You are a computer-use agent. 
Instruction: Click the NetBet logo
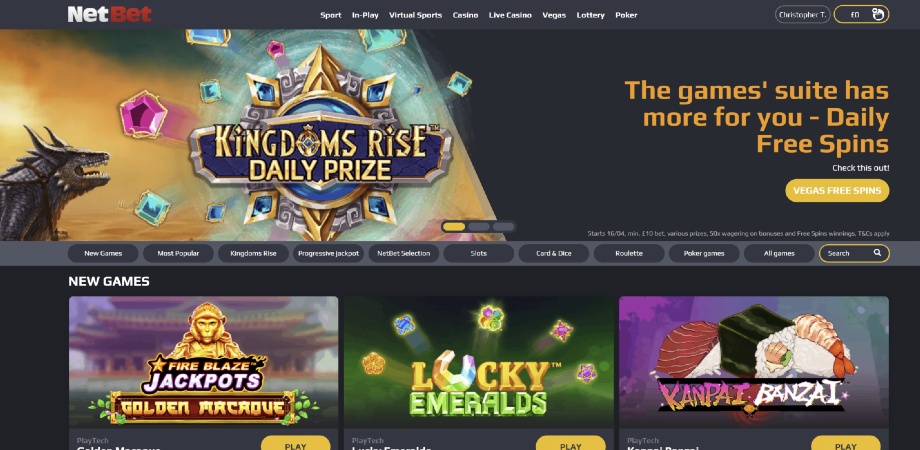(x=110, y=14)
